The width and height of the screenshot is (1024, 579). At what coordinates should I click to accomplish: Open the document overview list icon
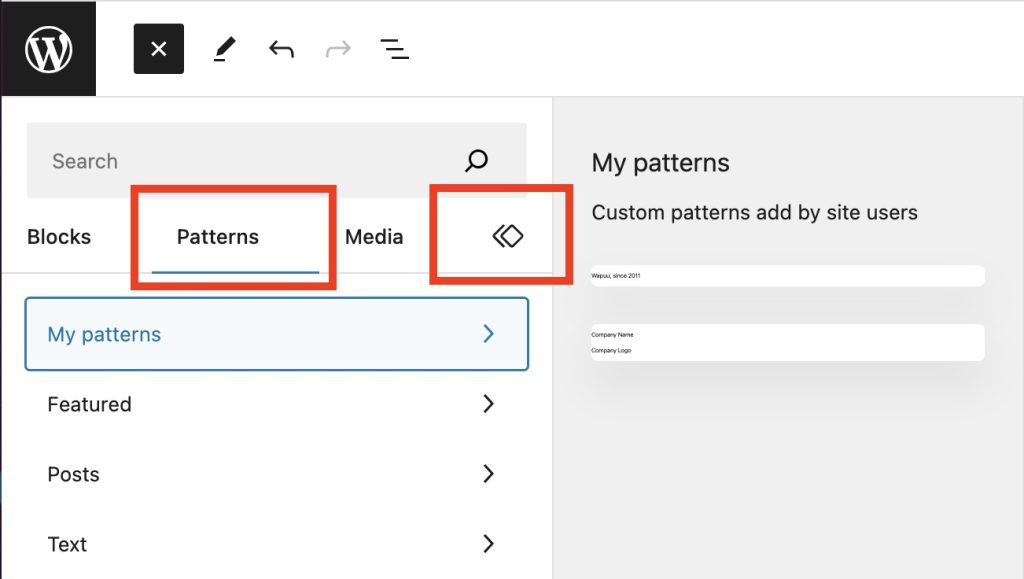click(x=394, y=47)
